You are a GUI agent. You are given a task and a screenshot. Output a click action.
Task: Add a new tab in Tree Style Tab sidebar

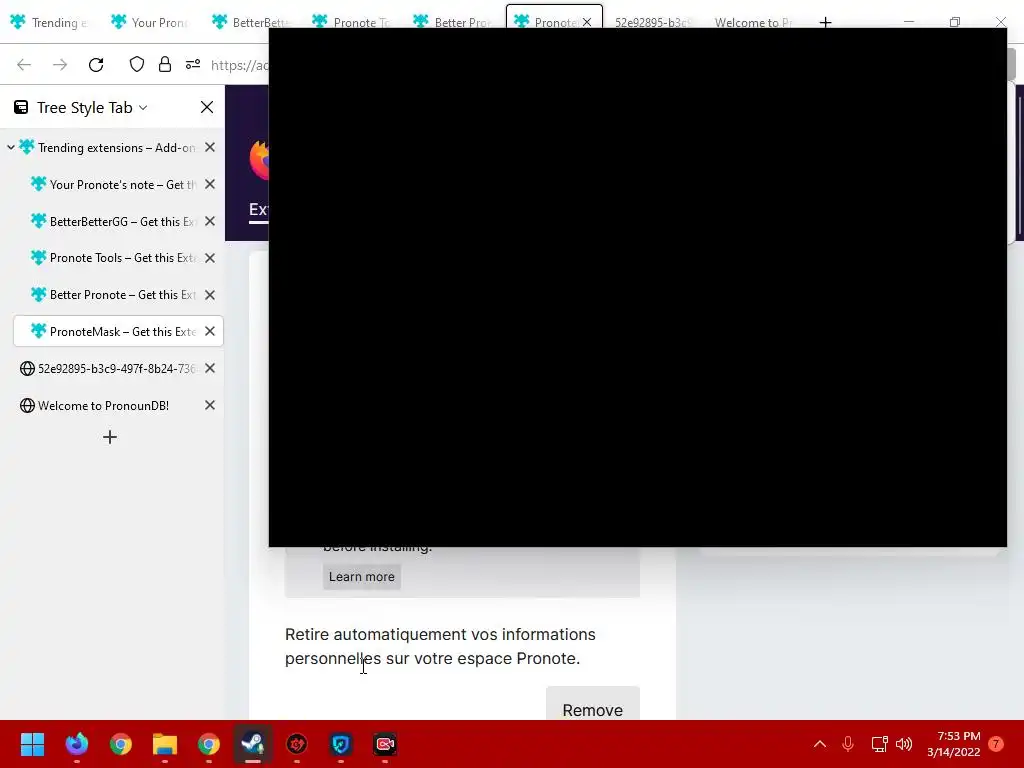click(x=110, y=437)
